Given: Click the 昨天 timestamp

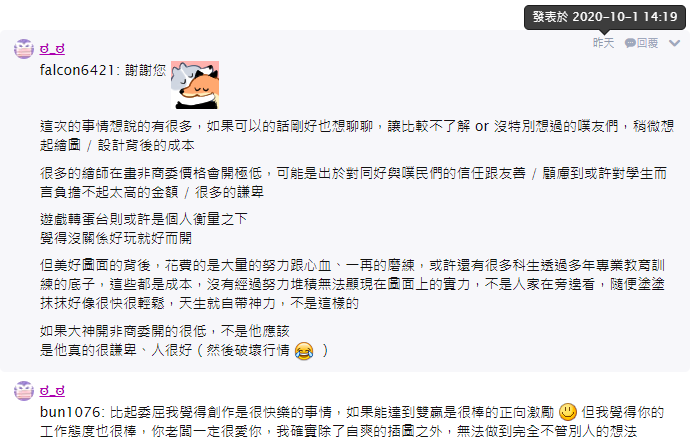Looking at the screenshot, I should tap(603, 43).
